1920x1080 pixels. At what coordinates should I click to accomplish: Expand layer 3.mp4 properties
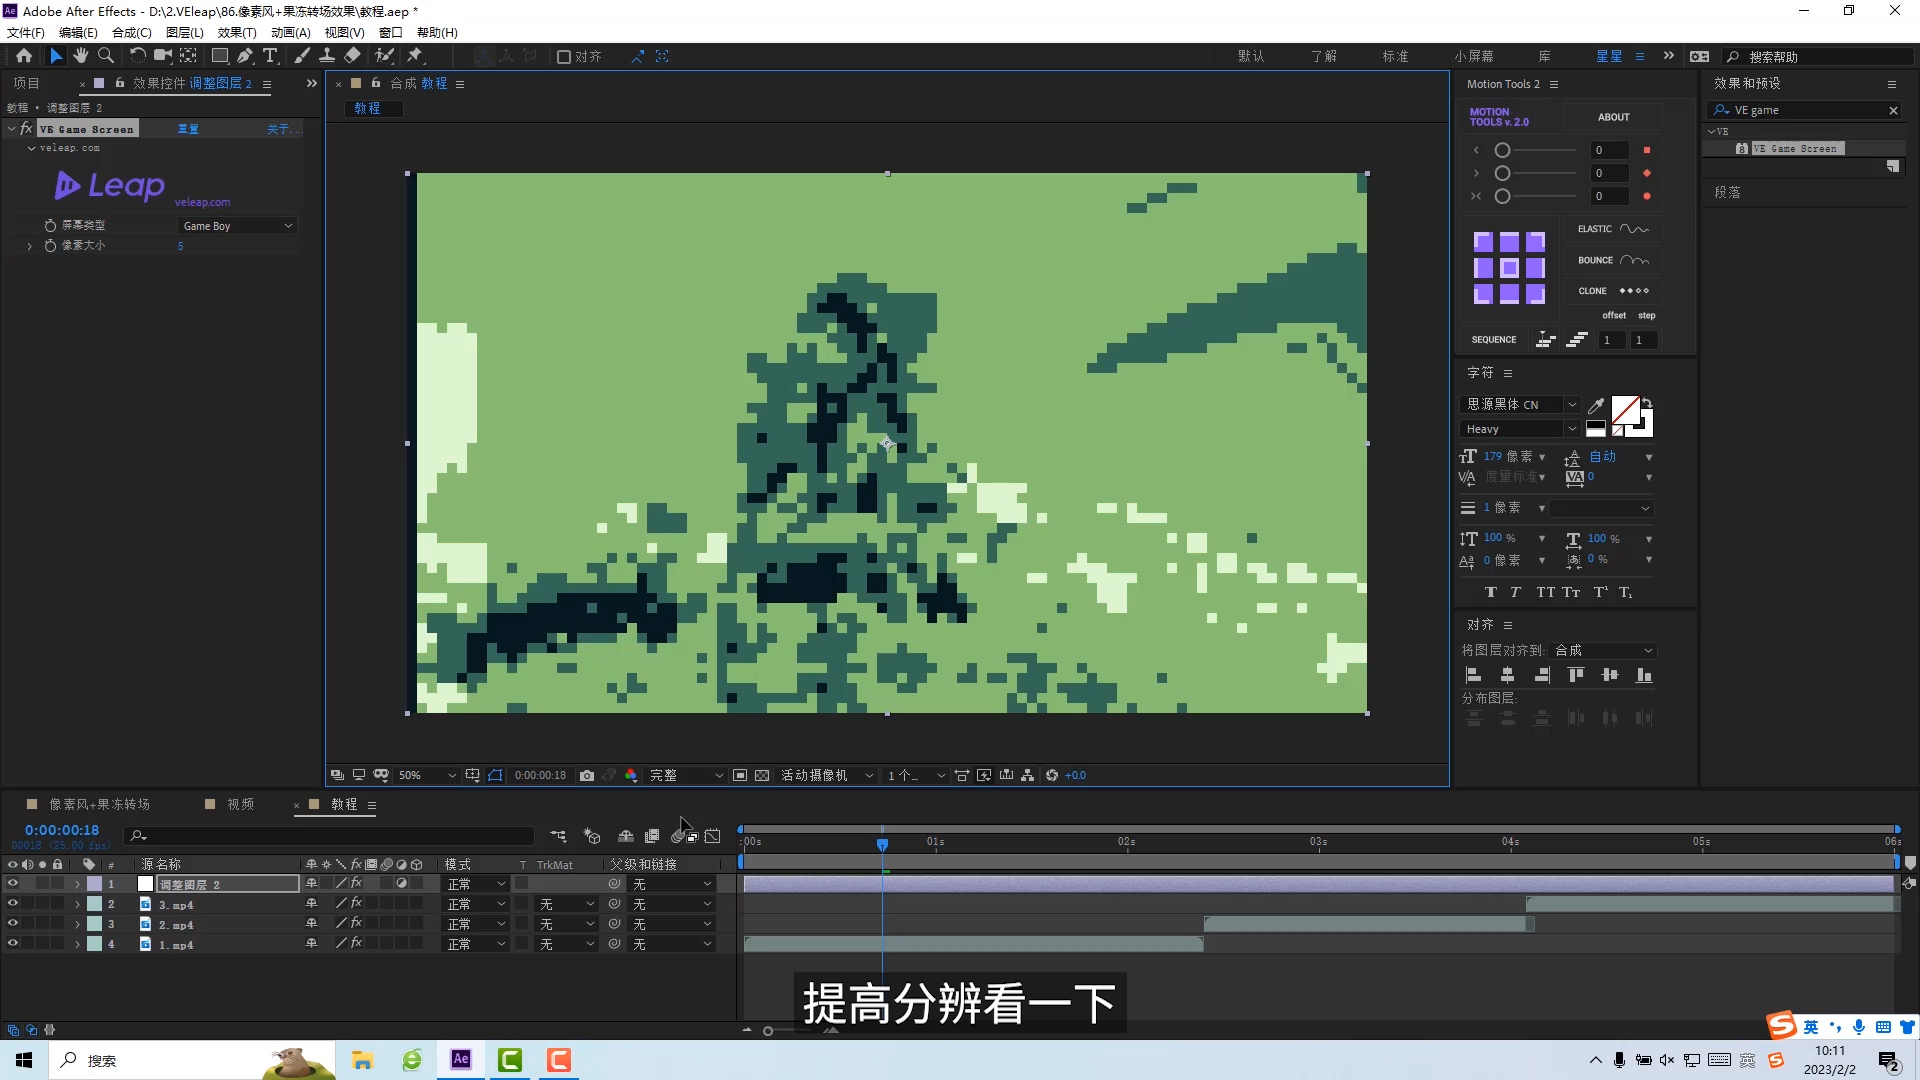(77, 904)
